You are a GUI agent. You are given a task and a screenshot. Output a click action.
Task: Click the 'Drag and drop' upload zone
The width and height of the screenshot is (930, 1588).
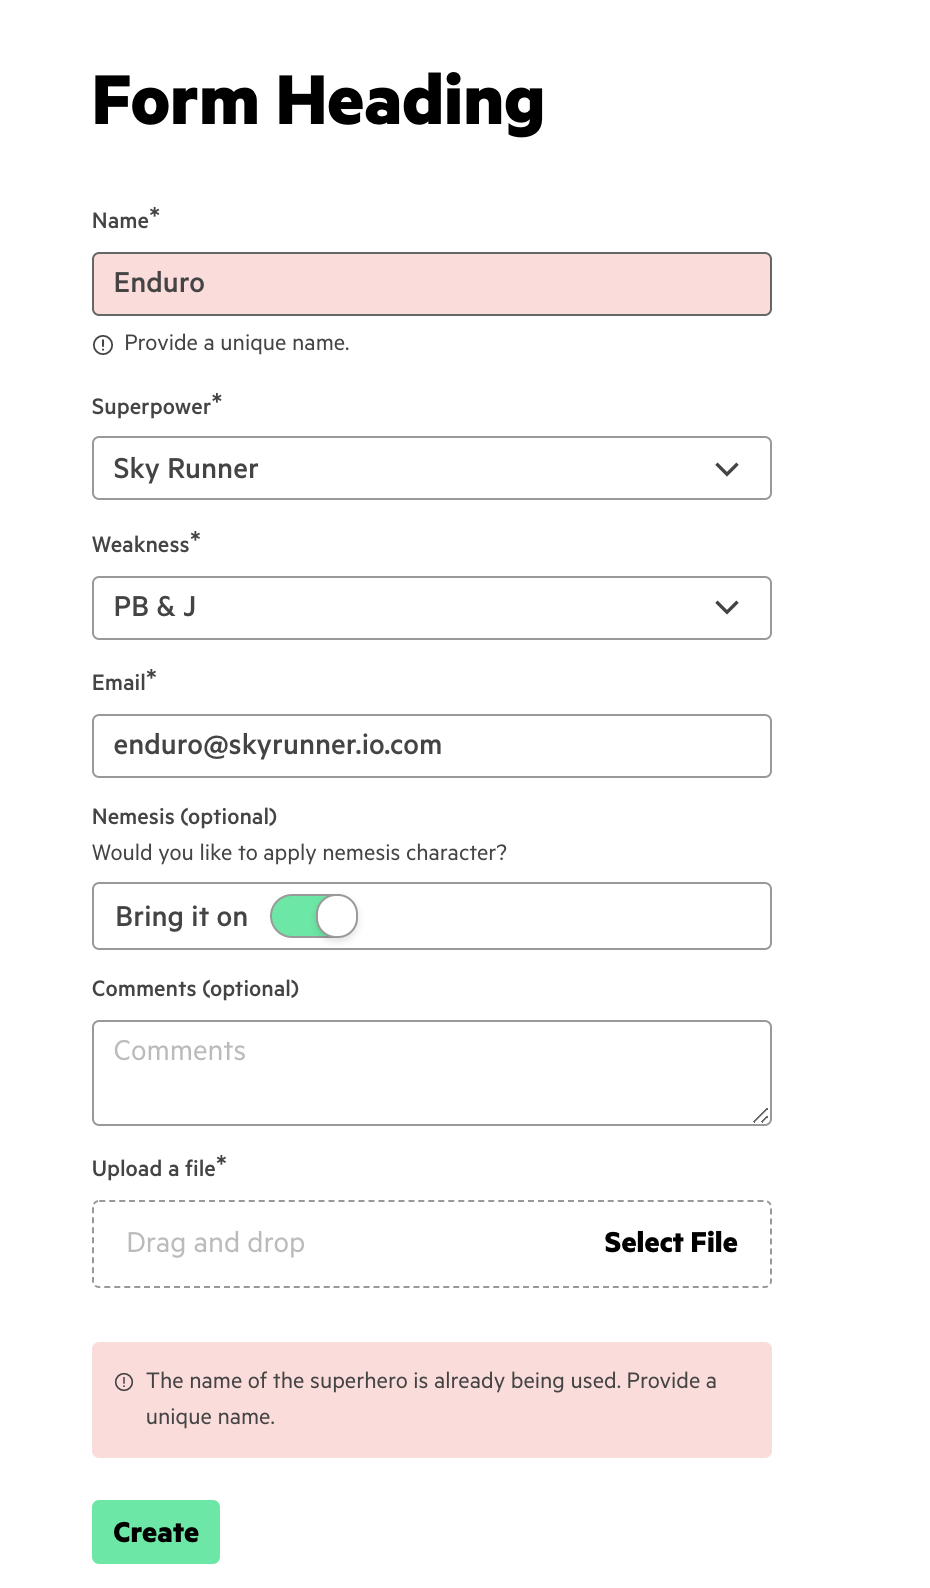pos(432,1244)
